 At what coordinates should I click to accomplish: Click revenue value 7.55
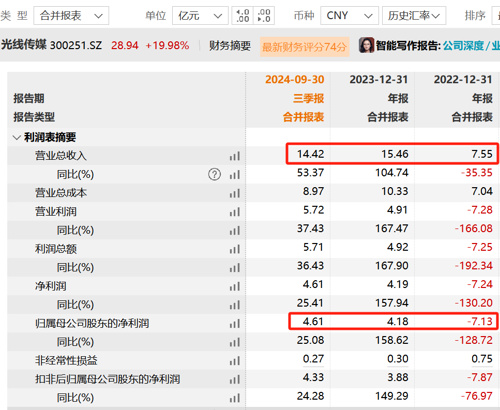[482, 154]
